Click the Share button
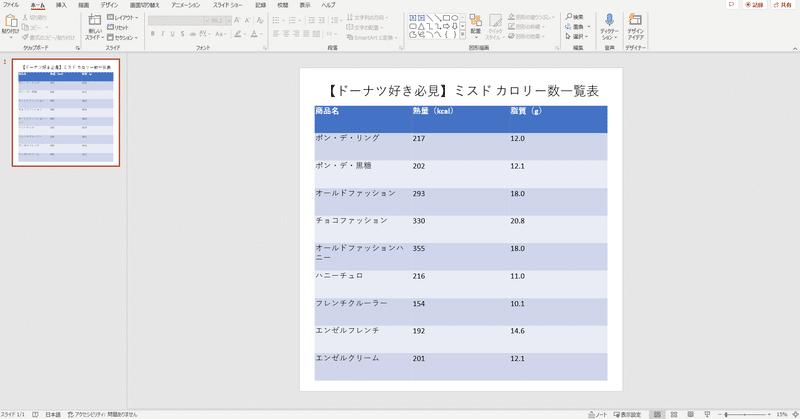The image size is (800, 419). pos(783,5)
